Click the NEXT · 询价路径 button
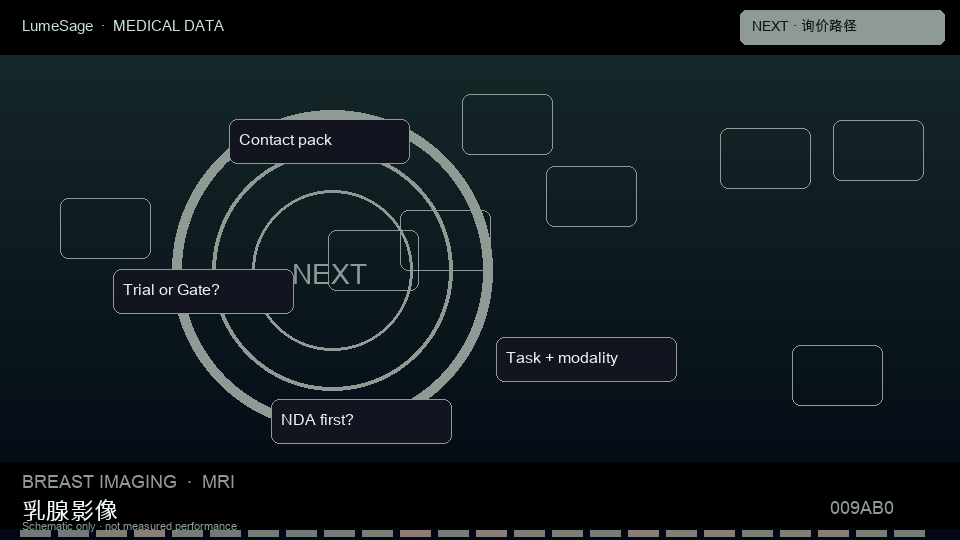 coord(842,27)
